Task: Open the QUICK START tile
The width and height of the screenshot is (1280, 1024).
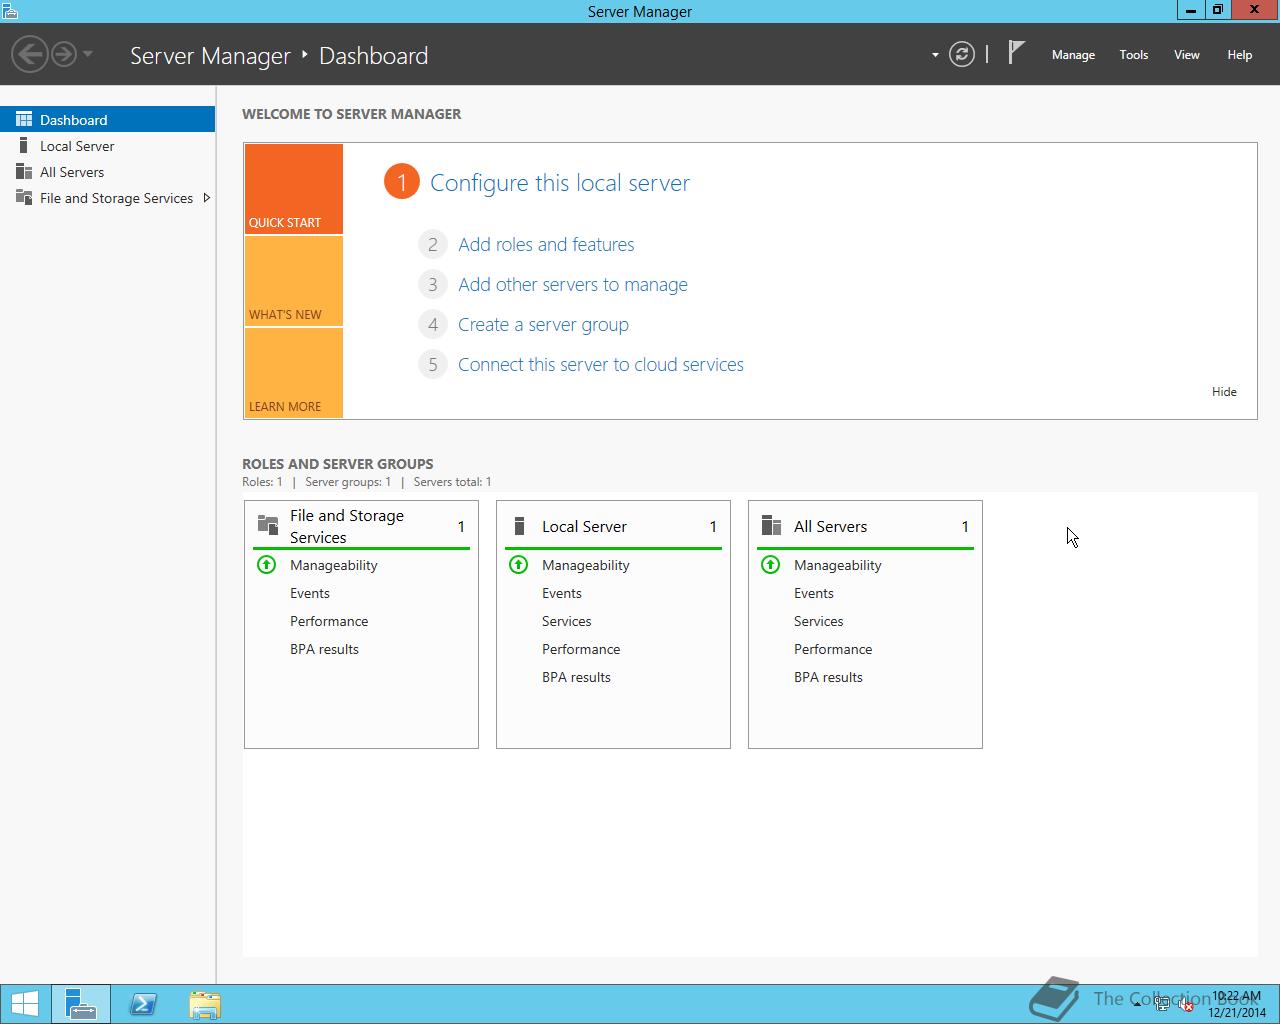Action: coord(293,189)
